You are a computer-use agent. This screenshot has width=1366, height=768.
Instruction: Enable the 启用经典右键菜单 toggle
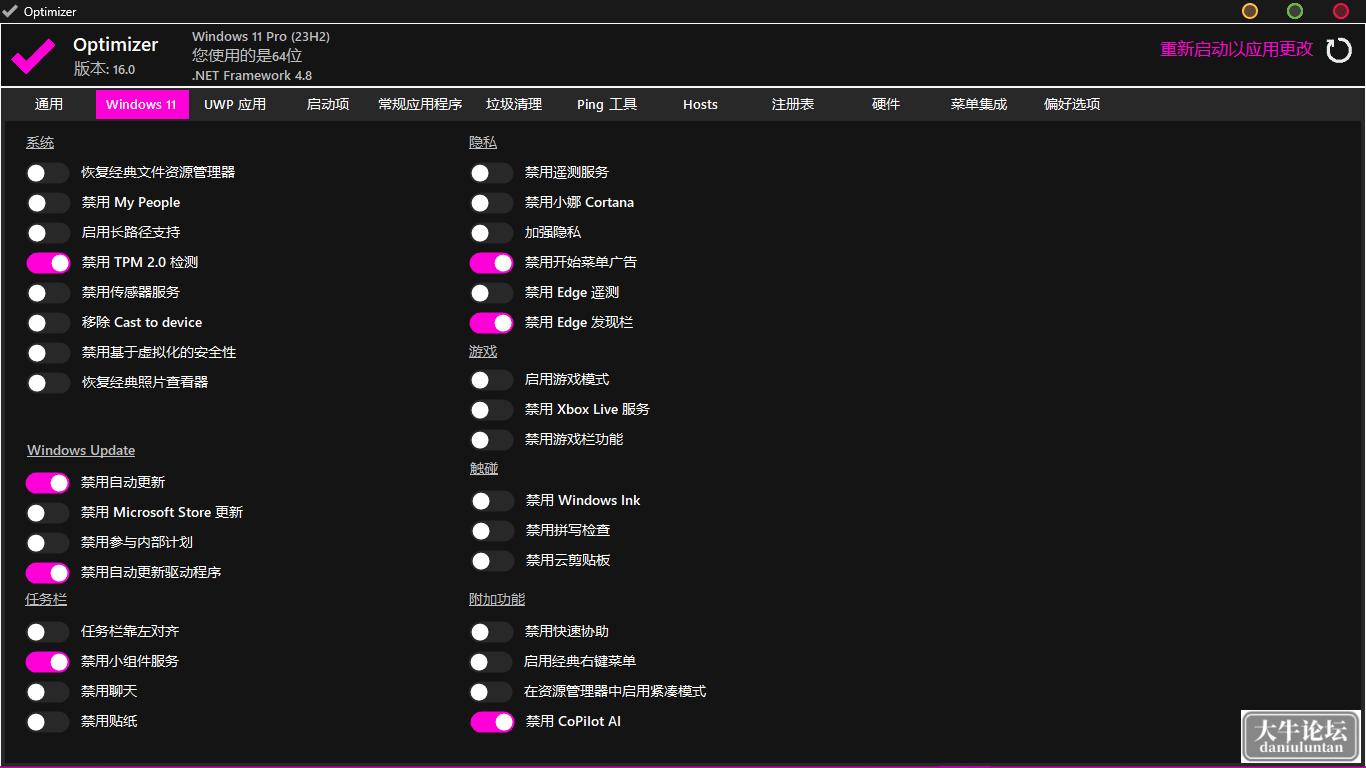(492, 662)
